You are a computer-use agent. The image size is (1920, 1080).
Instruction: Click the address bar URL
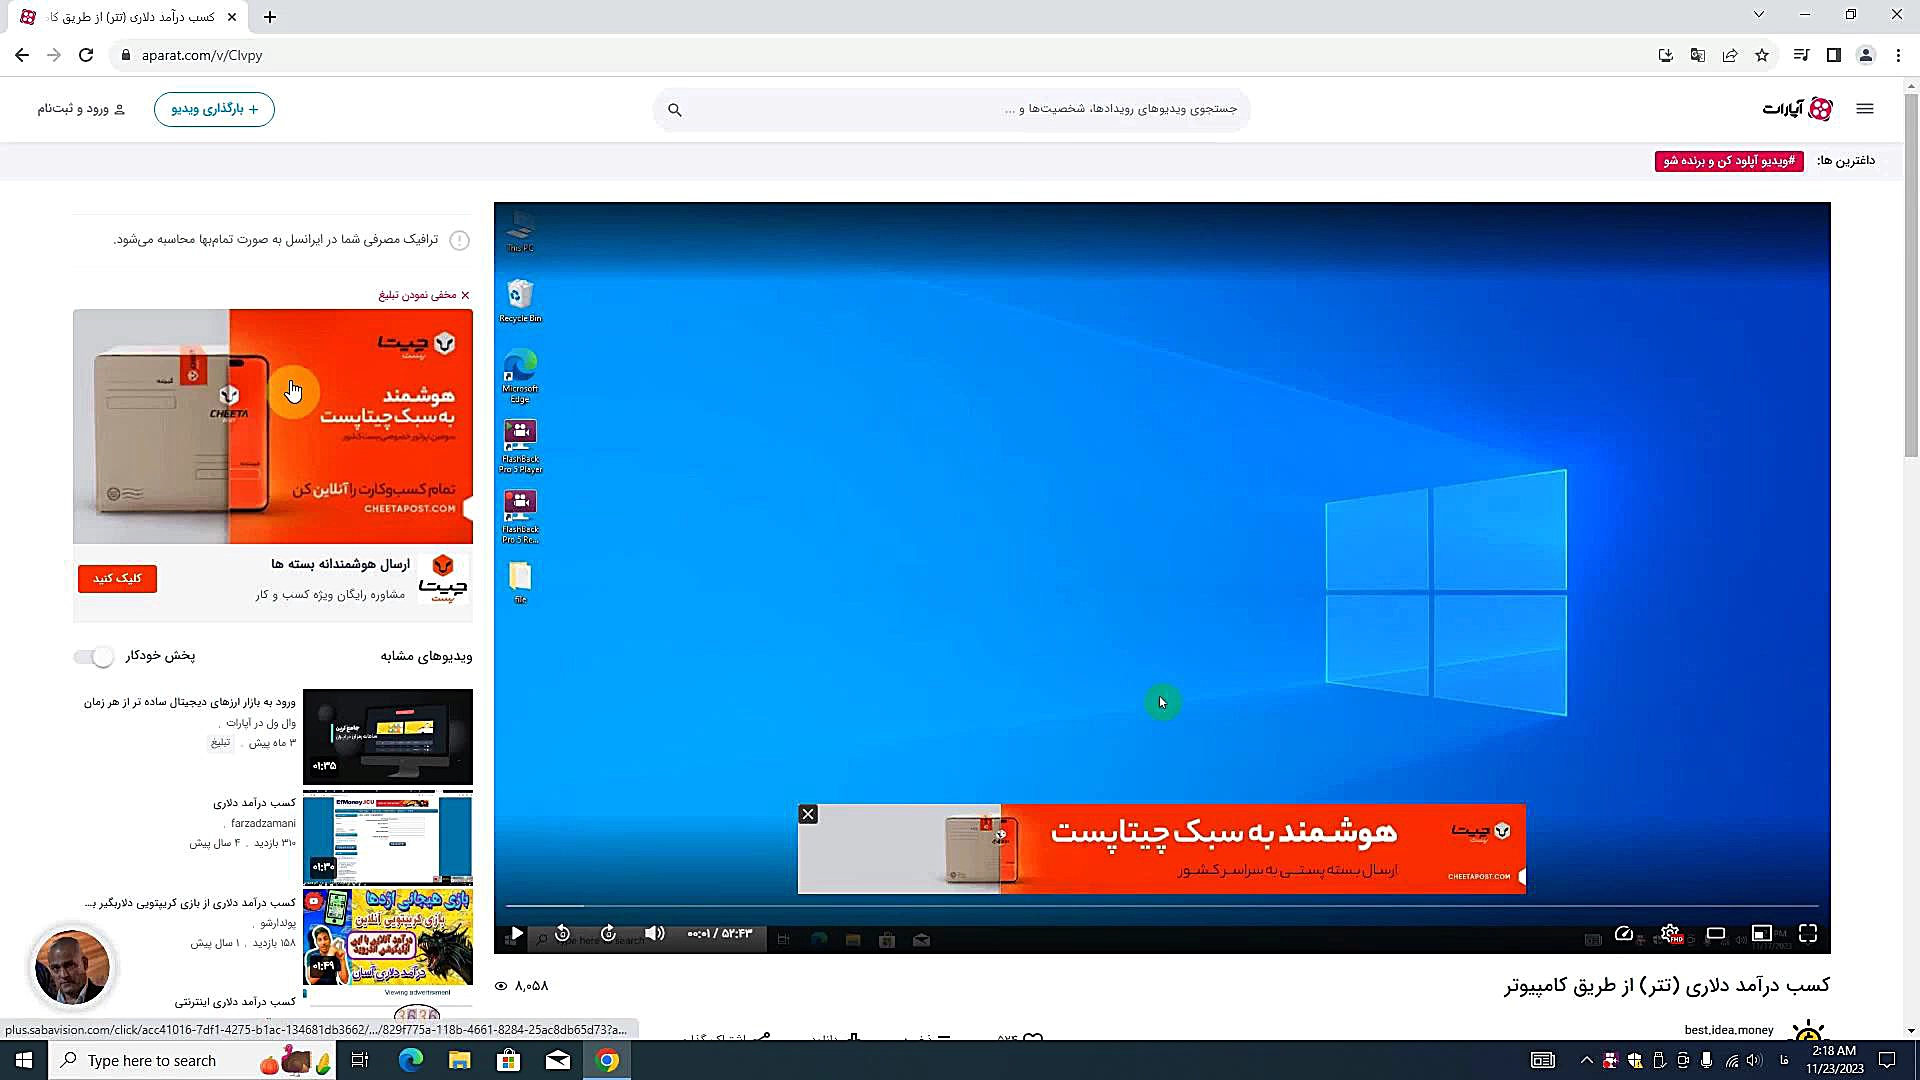[202, 55]
